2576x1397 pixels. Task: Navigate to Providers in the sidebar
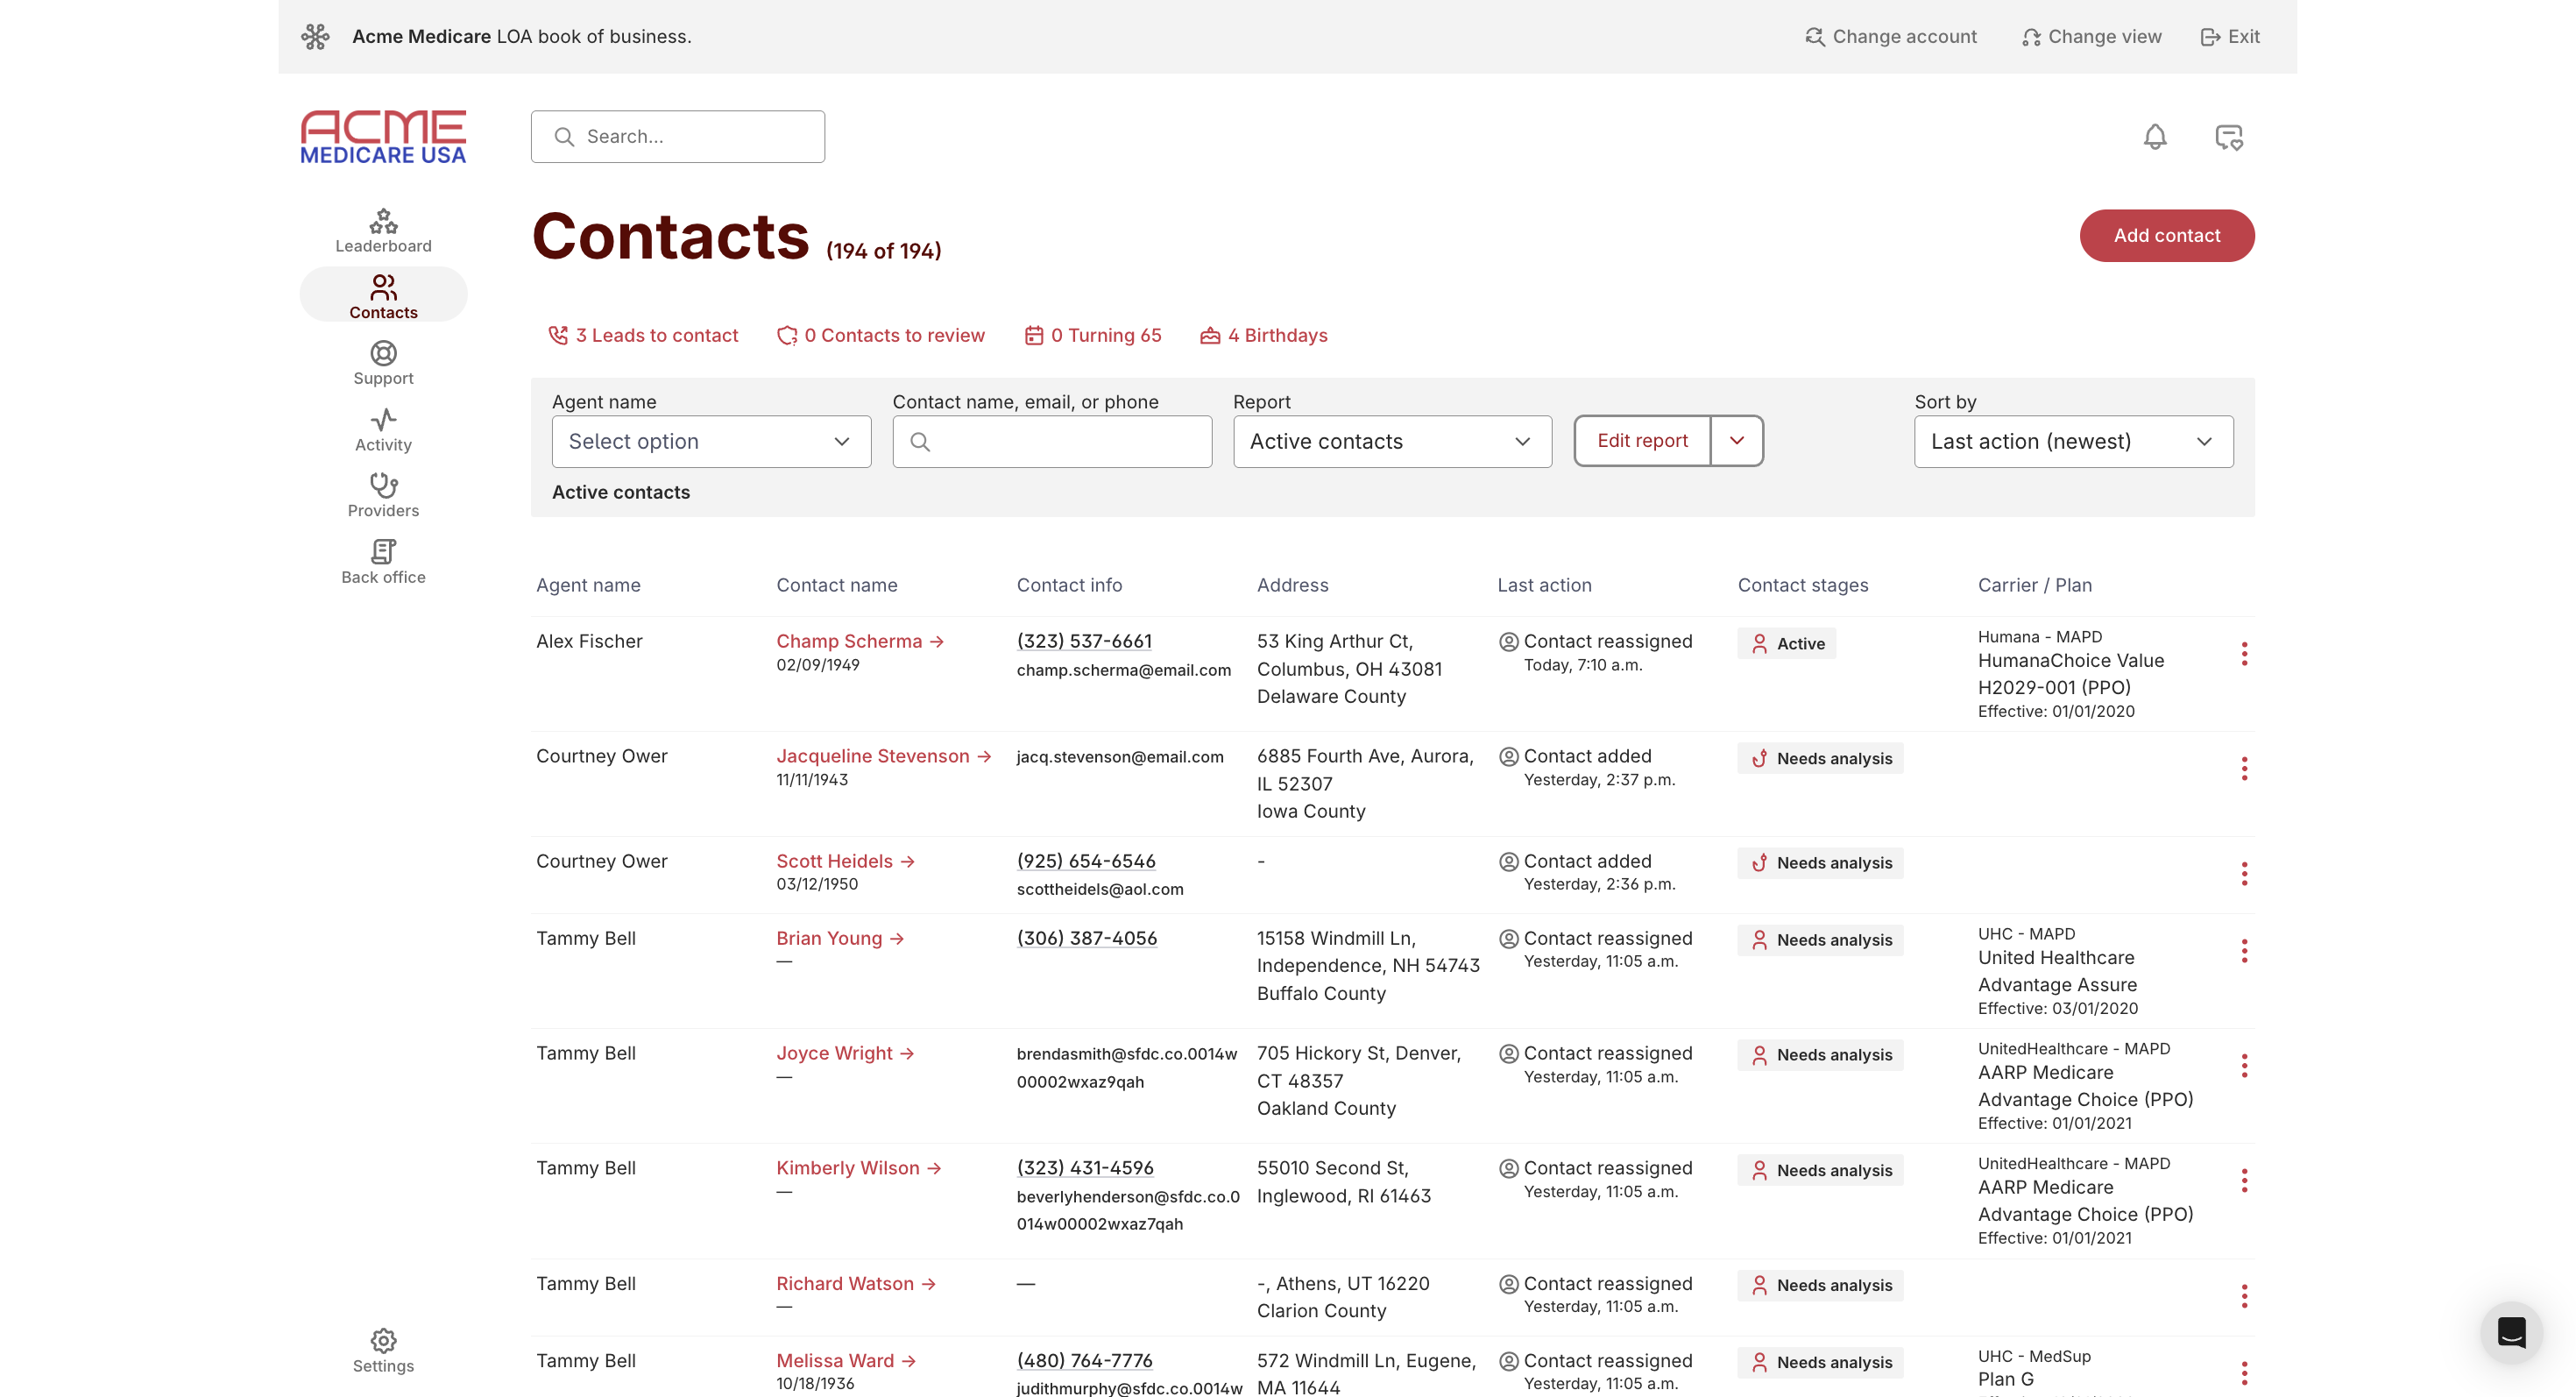(x=383, y=496)
